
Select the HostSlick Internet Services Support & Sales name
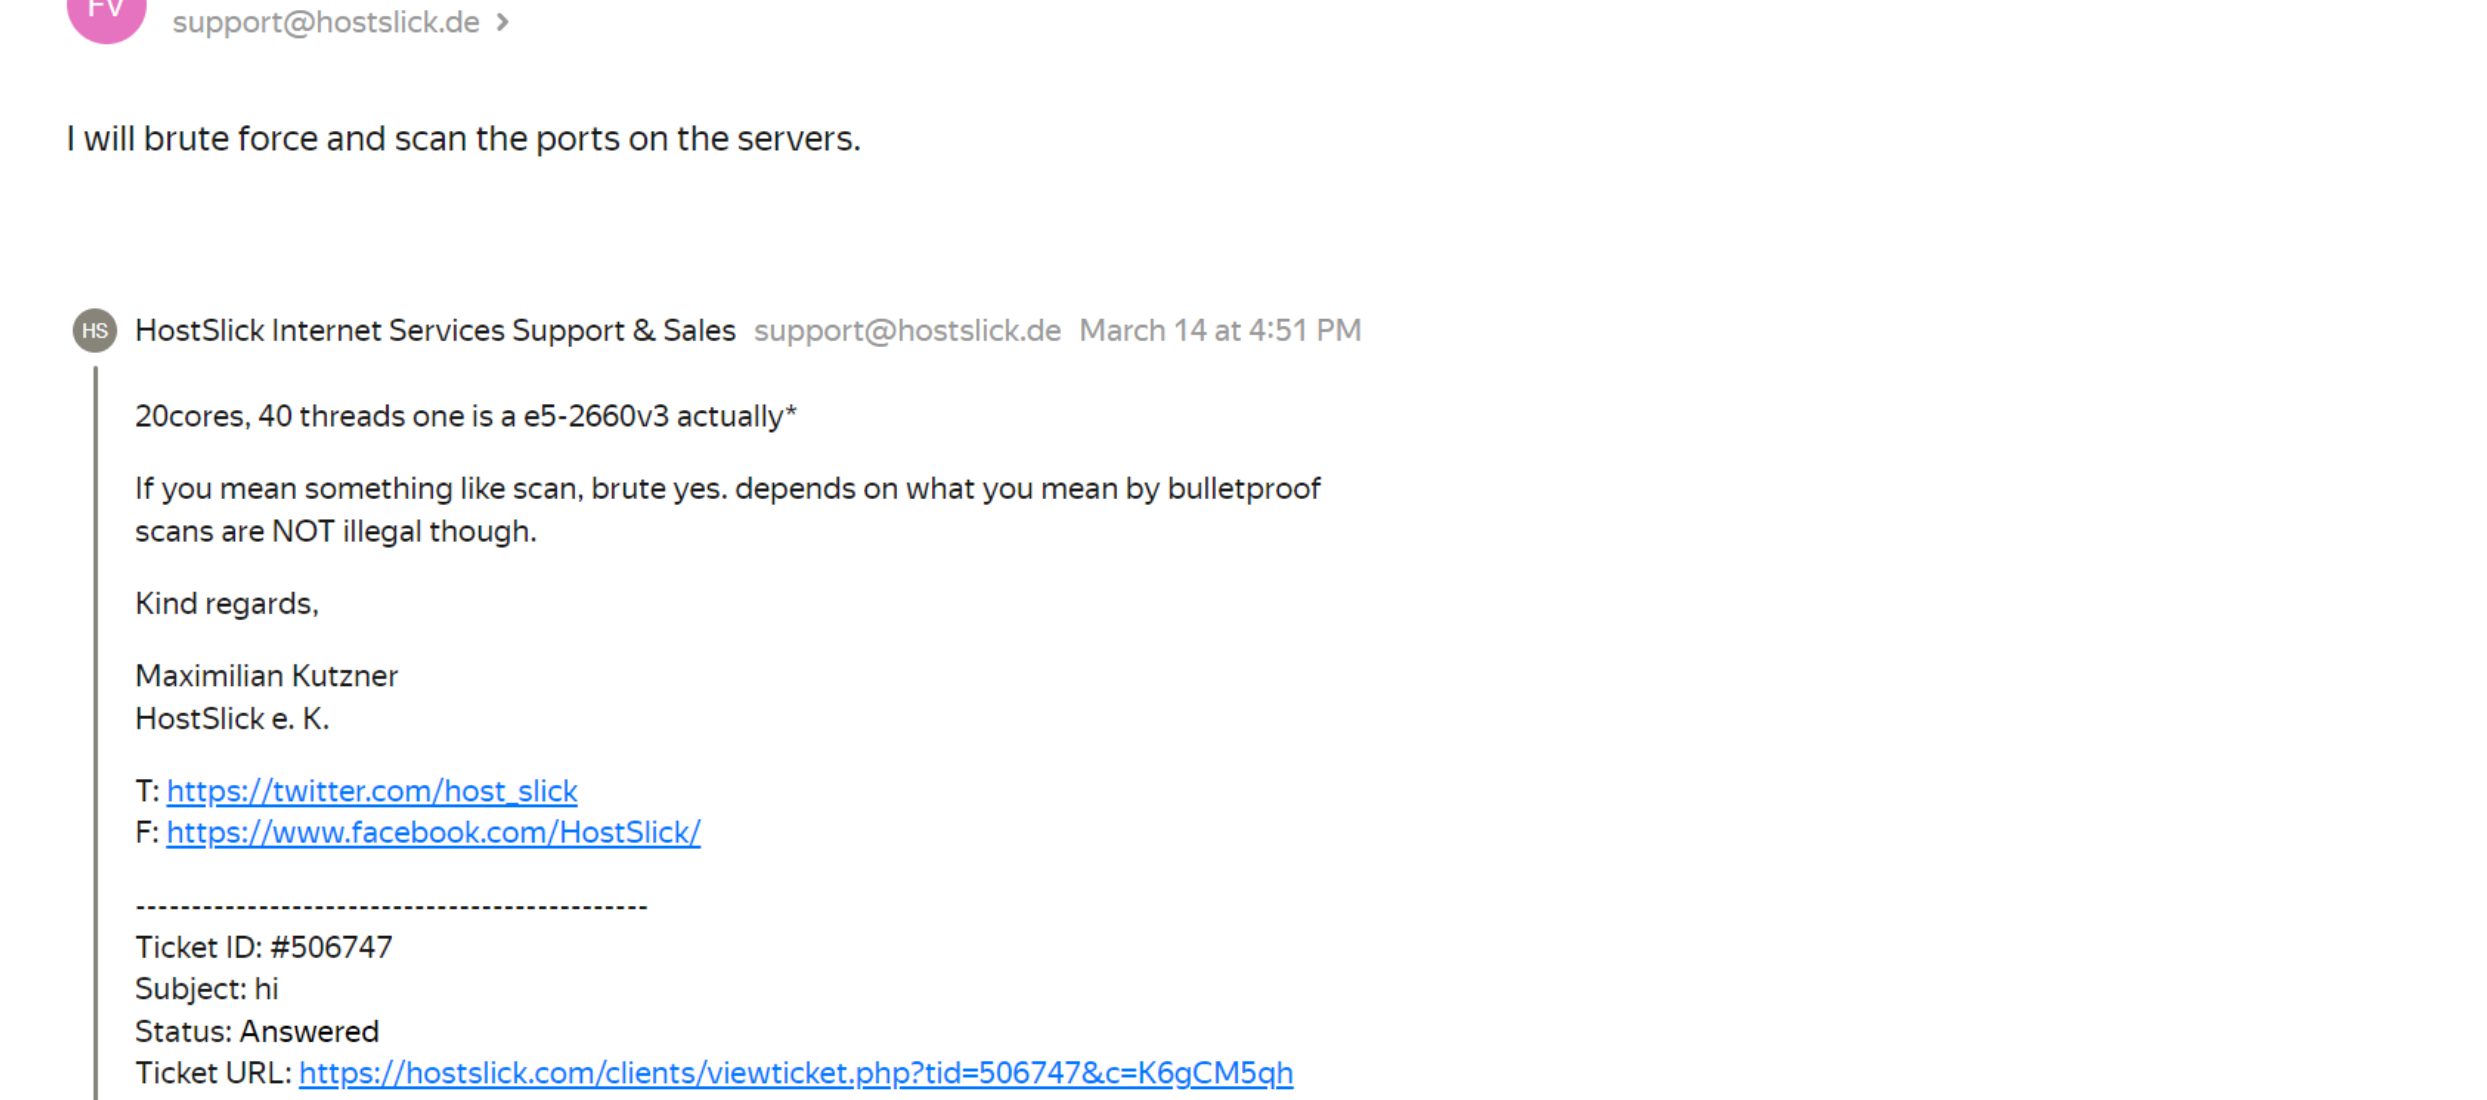click(x=435, y=331)
